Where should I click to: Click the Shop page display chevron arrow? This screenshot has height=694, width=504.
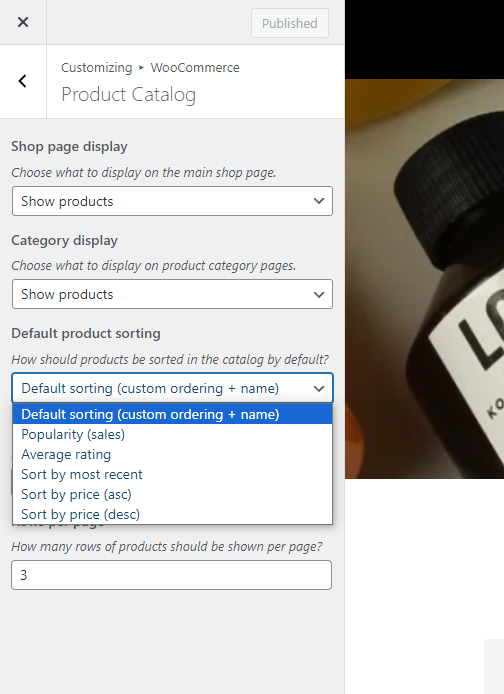click(x=319, y=201)
